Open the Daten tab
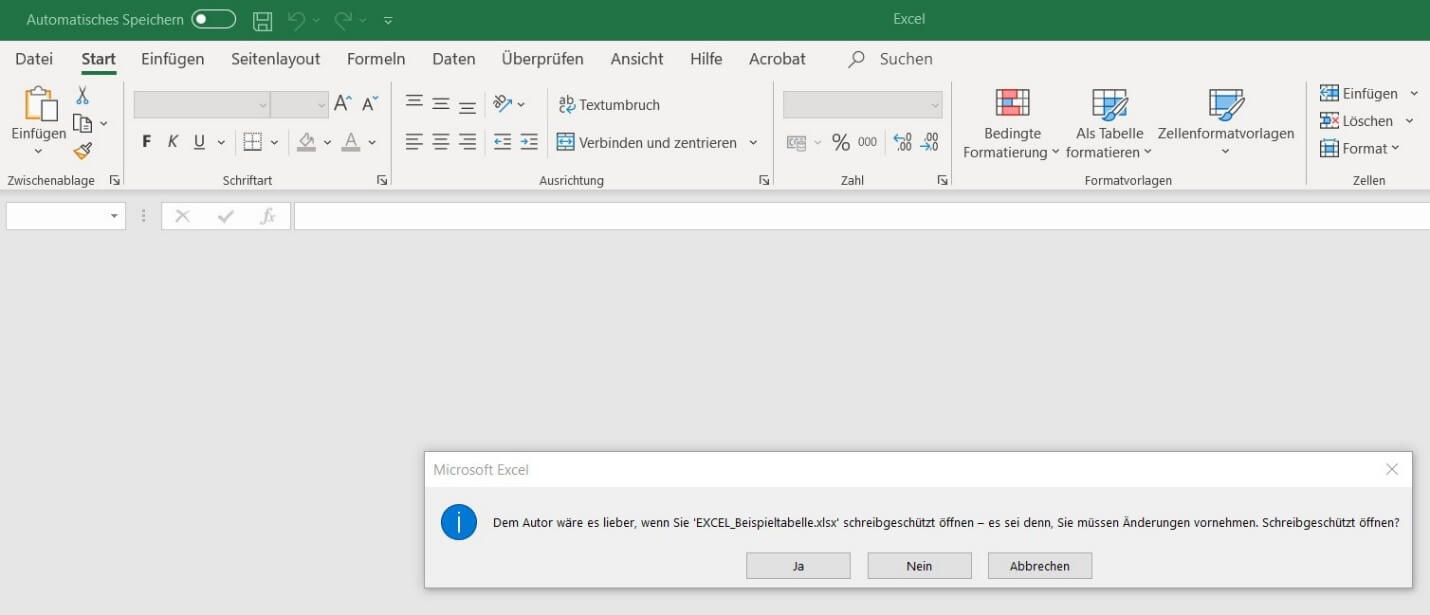 click(454, 59)
